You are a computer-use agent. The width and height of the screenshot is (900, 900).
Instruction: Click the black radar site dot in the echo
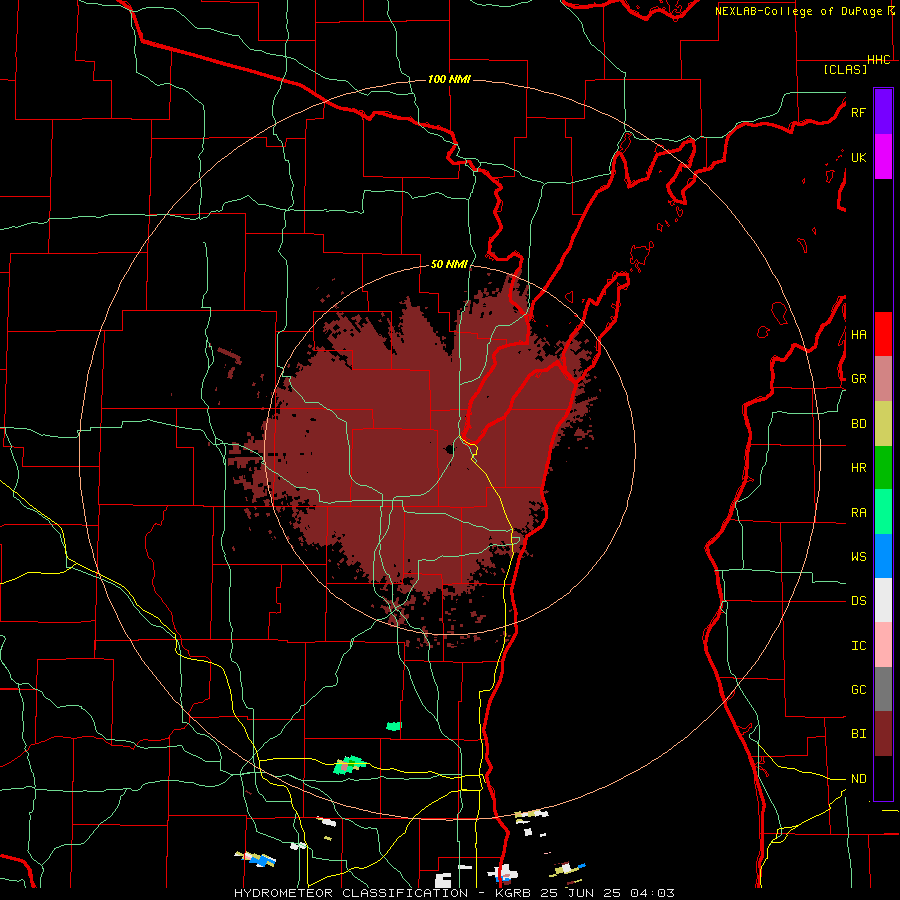(x=448, y=449)
